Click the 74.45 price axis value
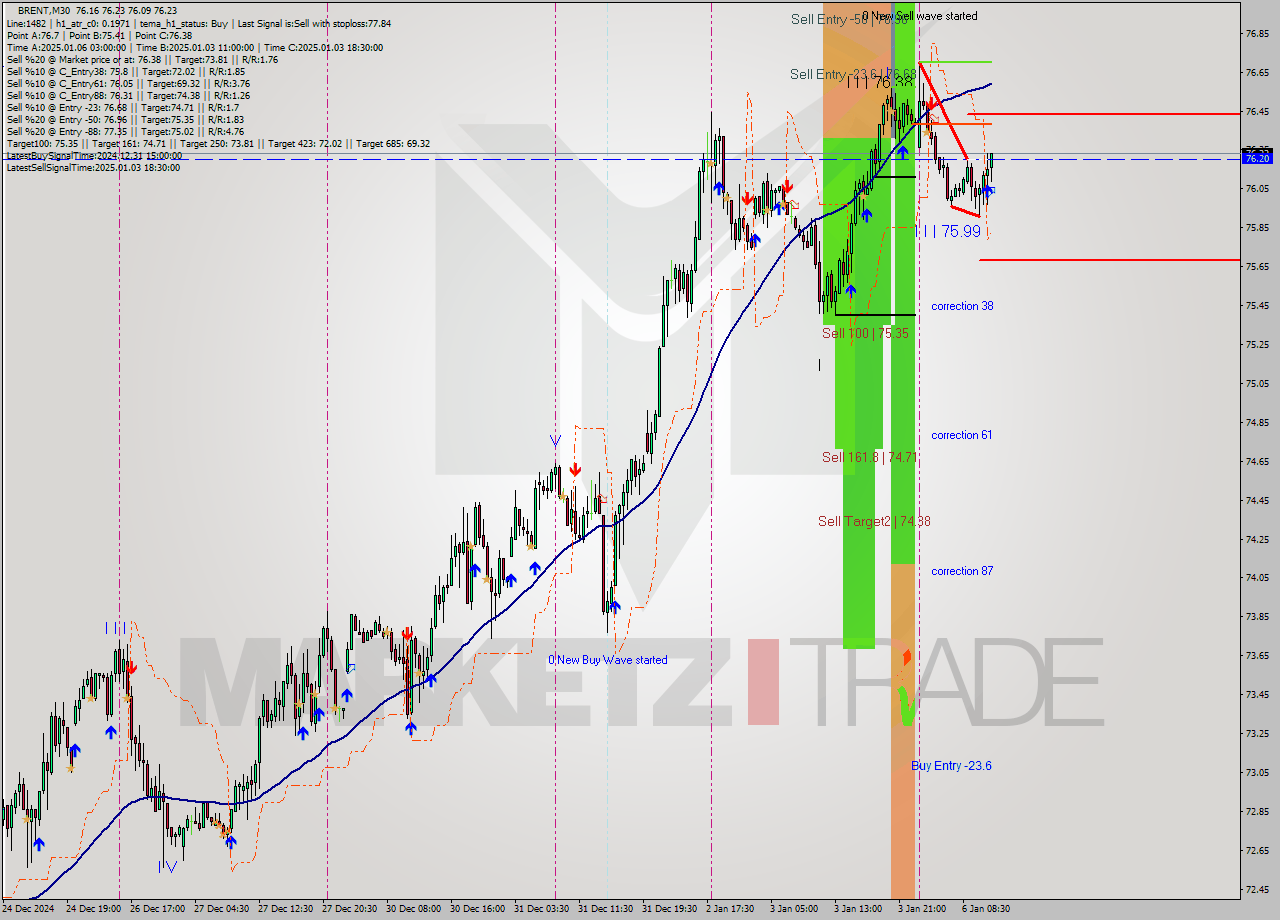The height and width of the screenshot is (920, 1280). tap(1257, 500)
